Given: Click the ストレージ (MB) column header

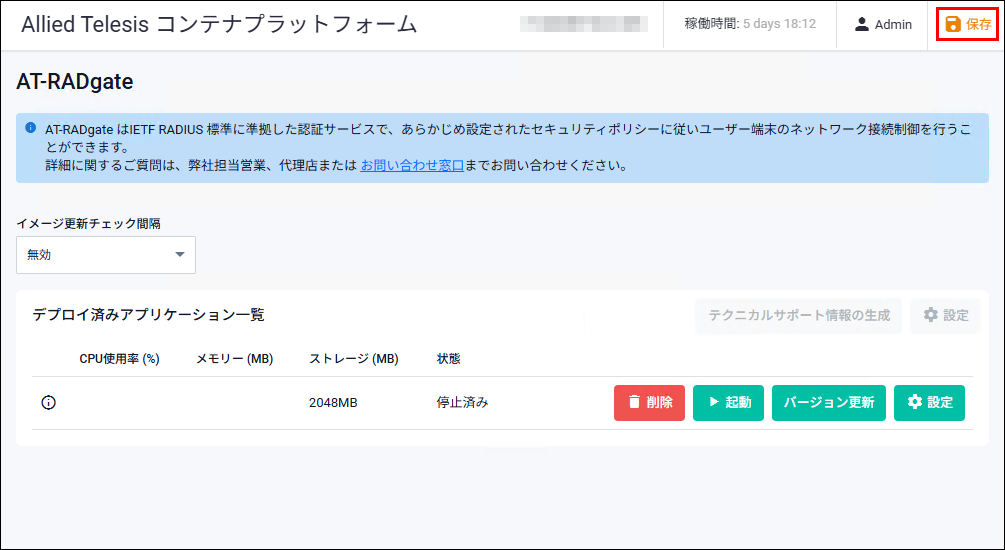Looking at the screenshot, I should 354,359.
